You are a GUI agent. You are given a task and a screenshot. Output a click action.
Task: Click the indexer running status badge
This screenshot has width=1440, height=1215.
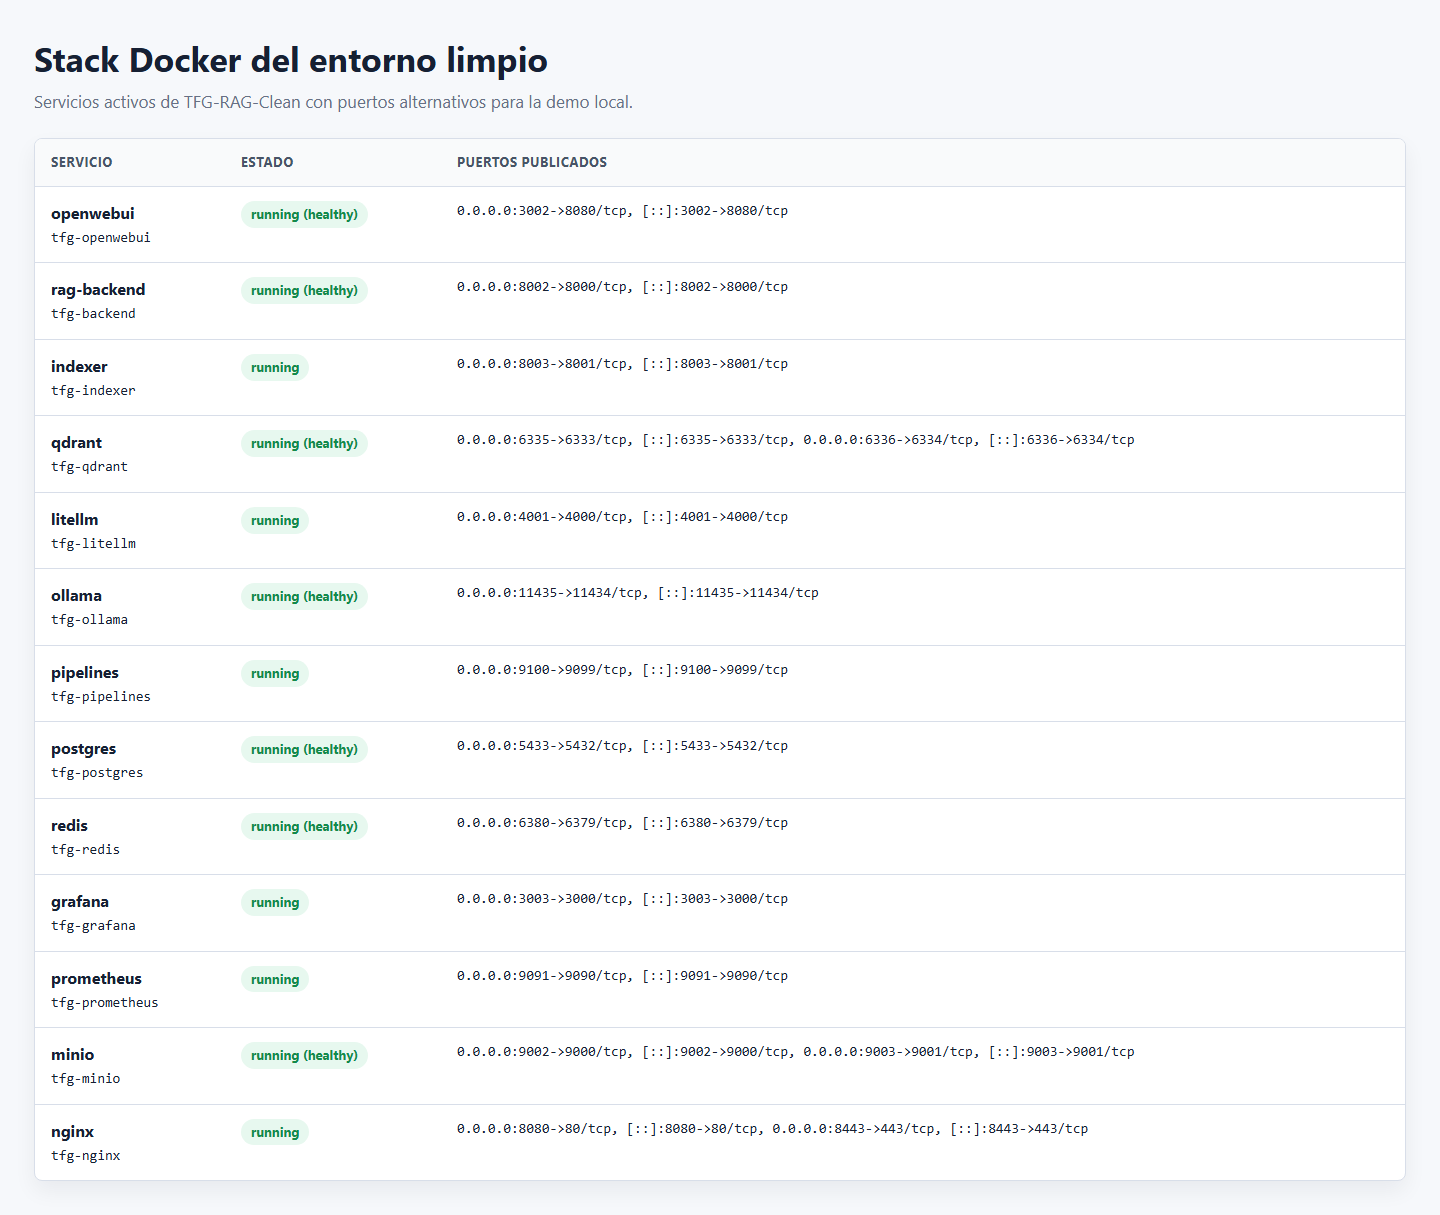pyautogui.click(x=275, y=368)
